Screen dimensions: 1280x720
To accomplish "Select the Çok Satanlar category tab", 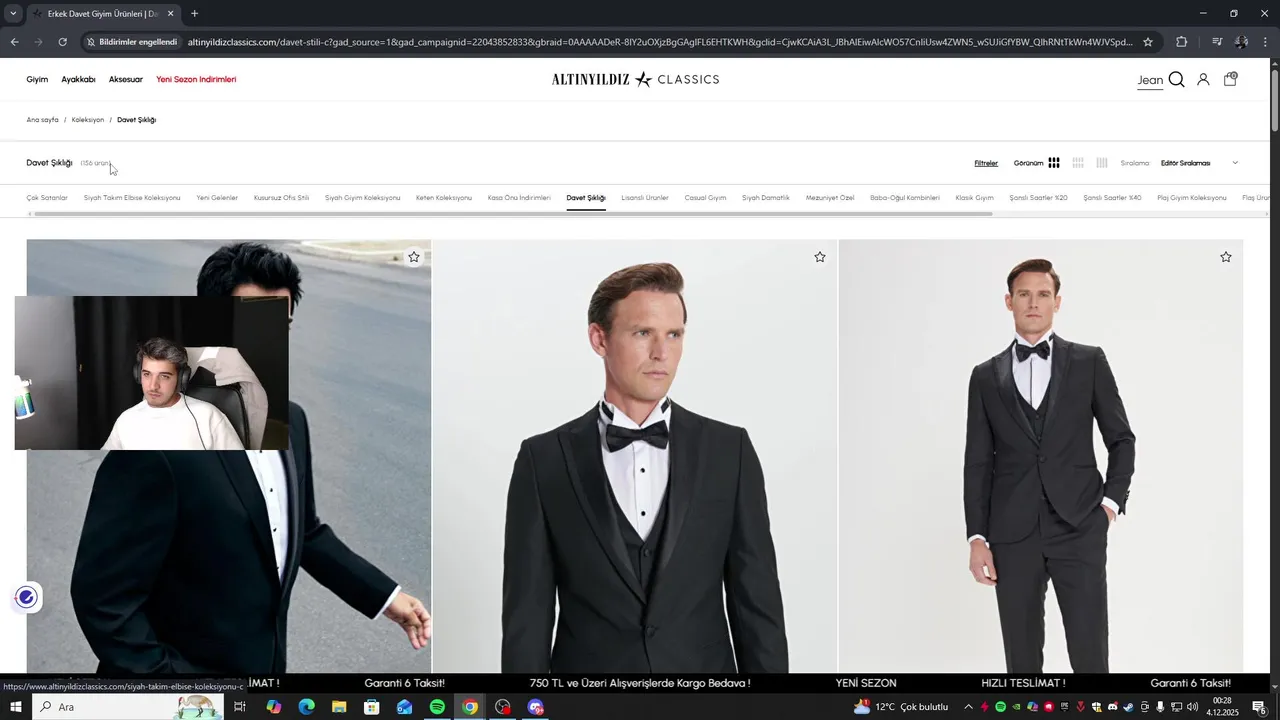I will pos(47,198).
